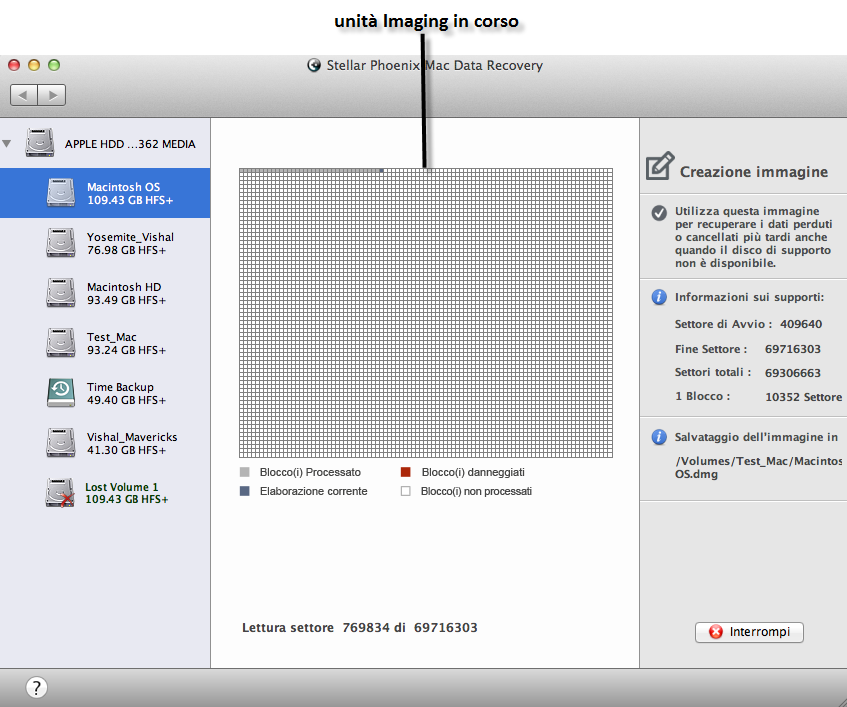Click the /Volumes/Test_Mac/Macintos OS.dmg path

click(x=758, y=467)
